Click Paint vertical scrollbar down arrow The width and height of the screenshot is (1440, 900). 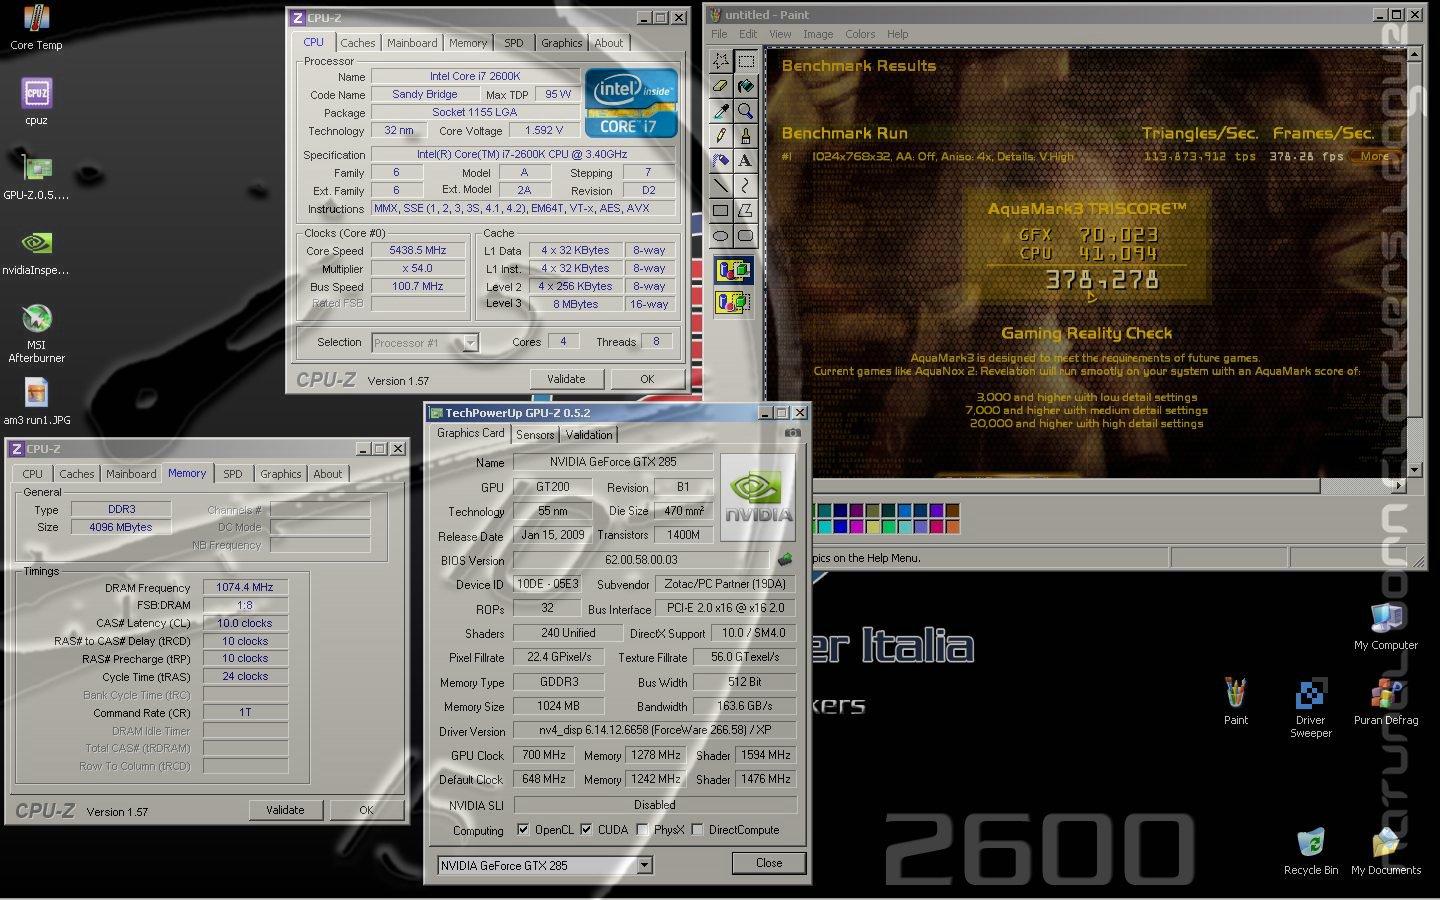(x=1414, y=469)
